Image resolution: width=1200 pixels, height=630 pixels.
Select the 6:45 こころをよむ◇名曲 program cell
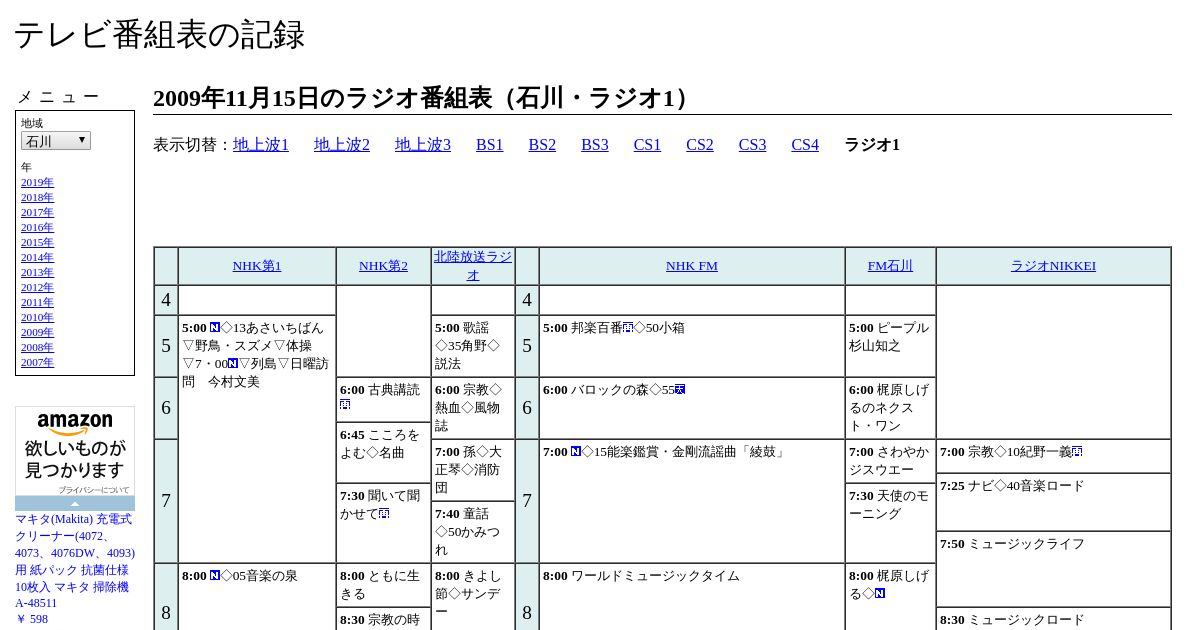click(x=383, y=452)
